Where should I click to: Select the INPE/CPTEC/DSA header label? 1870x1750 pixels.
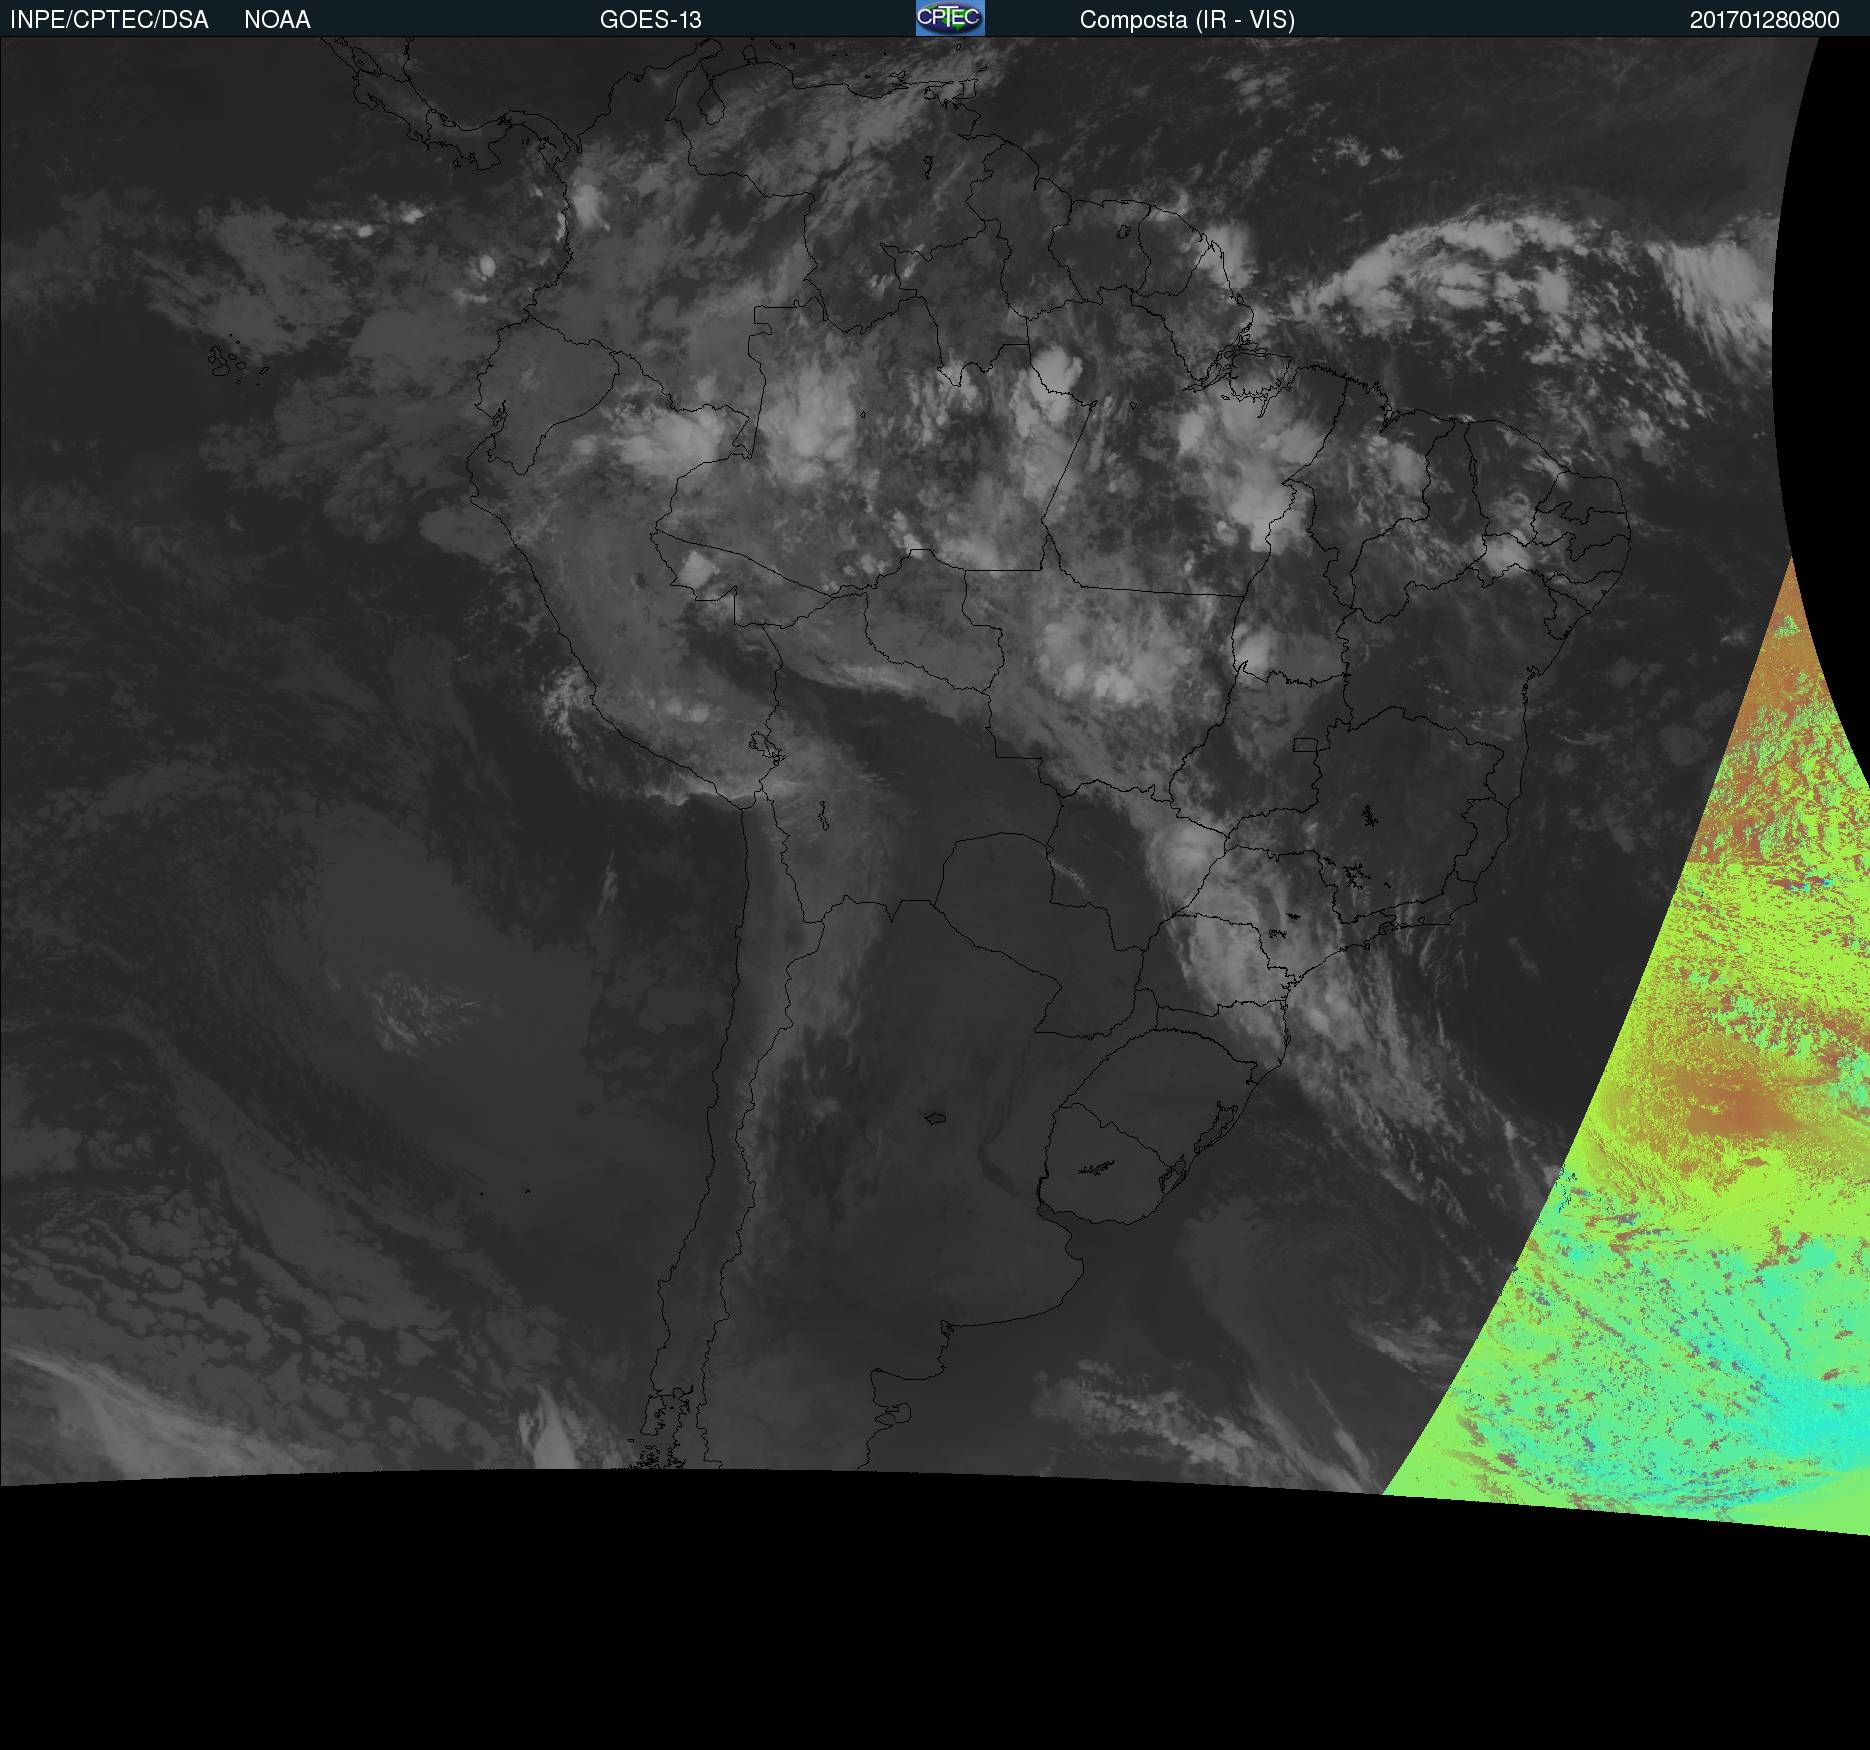coord(109,20)
